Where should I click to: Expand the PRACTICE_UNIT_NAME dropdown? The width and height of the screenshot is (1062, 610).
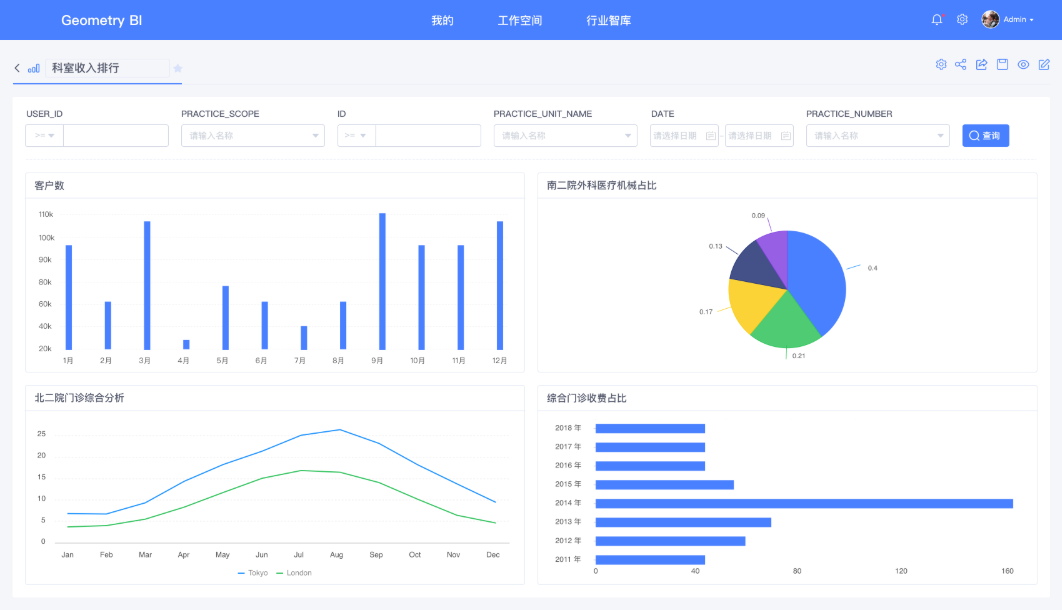[x=566, y=135]
